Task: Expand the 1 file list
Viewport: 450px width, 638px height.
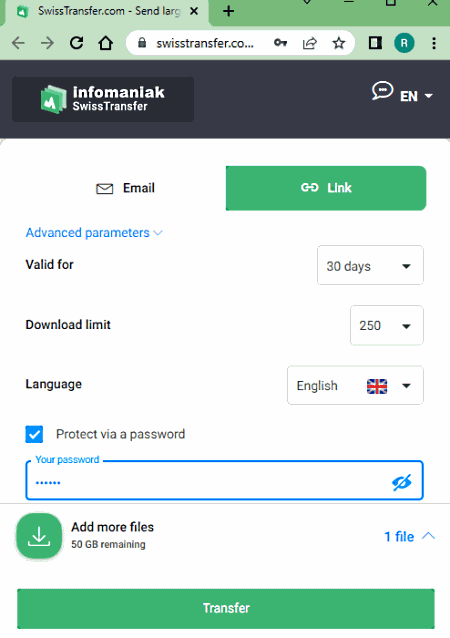Action: [x=409, y=536]
